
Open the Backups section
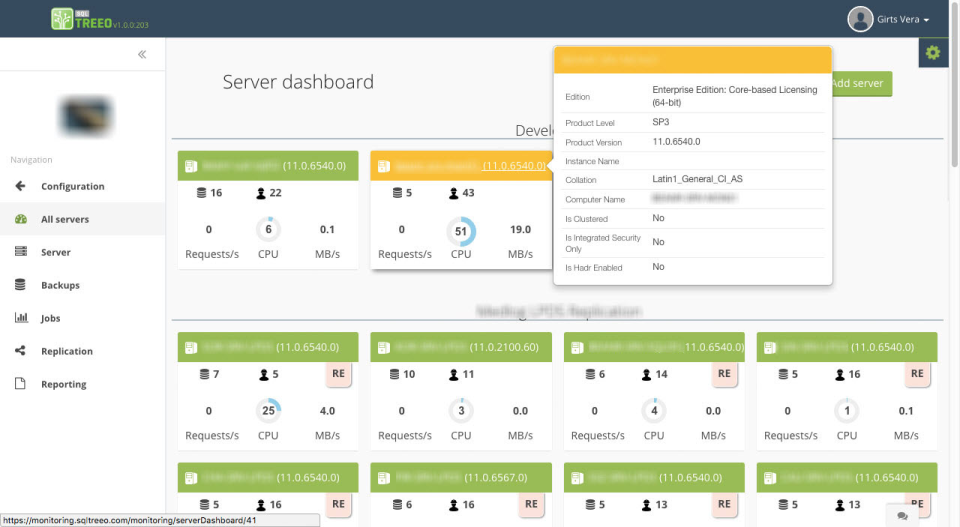coord(60,285)
